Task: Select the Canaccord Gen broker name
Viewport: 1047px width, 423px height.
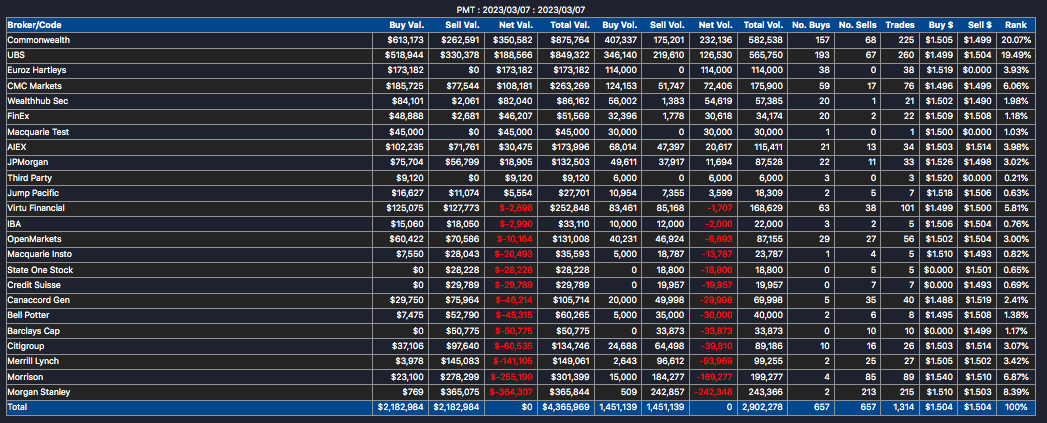Action: [38, 301]
